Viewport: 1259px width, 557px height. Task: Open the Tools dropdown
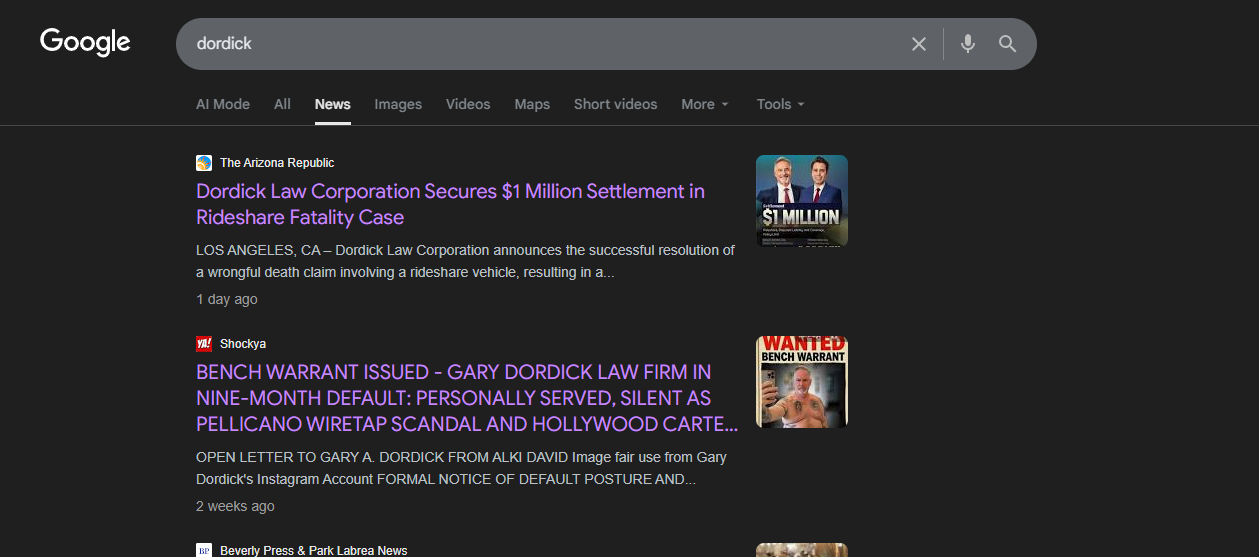point(780,104)
